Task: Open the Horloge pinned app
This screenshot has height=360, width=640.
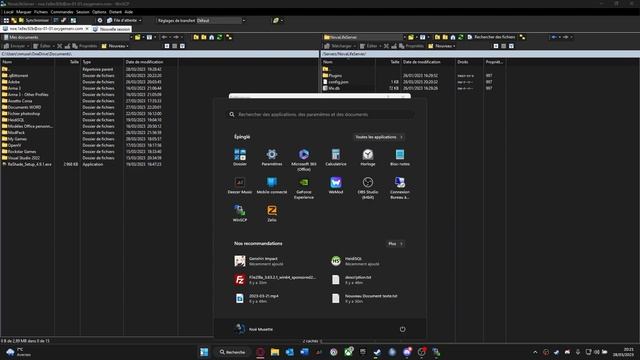Action: (368, 157)
